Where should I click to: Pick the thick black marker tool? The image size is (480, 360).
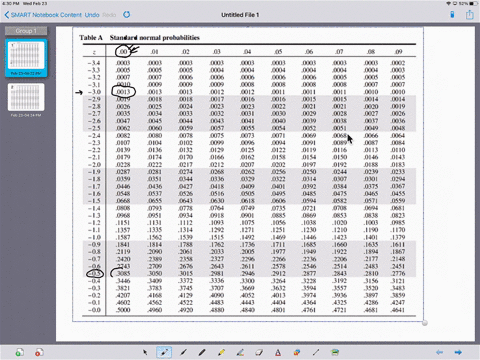pos(202,352)
